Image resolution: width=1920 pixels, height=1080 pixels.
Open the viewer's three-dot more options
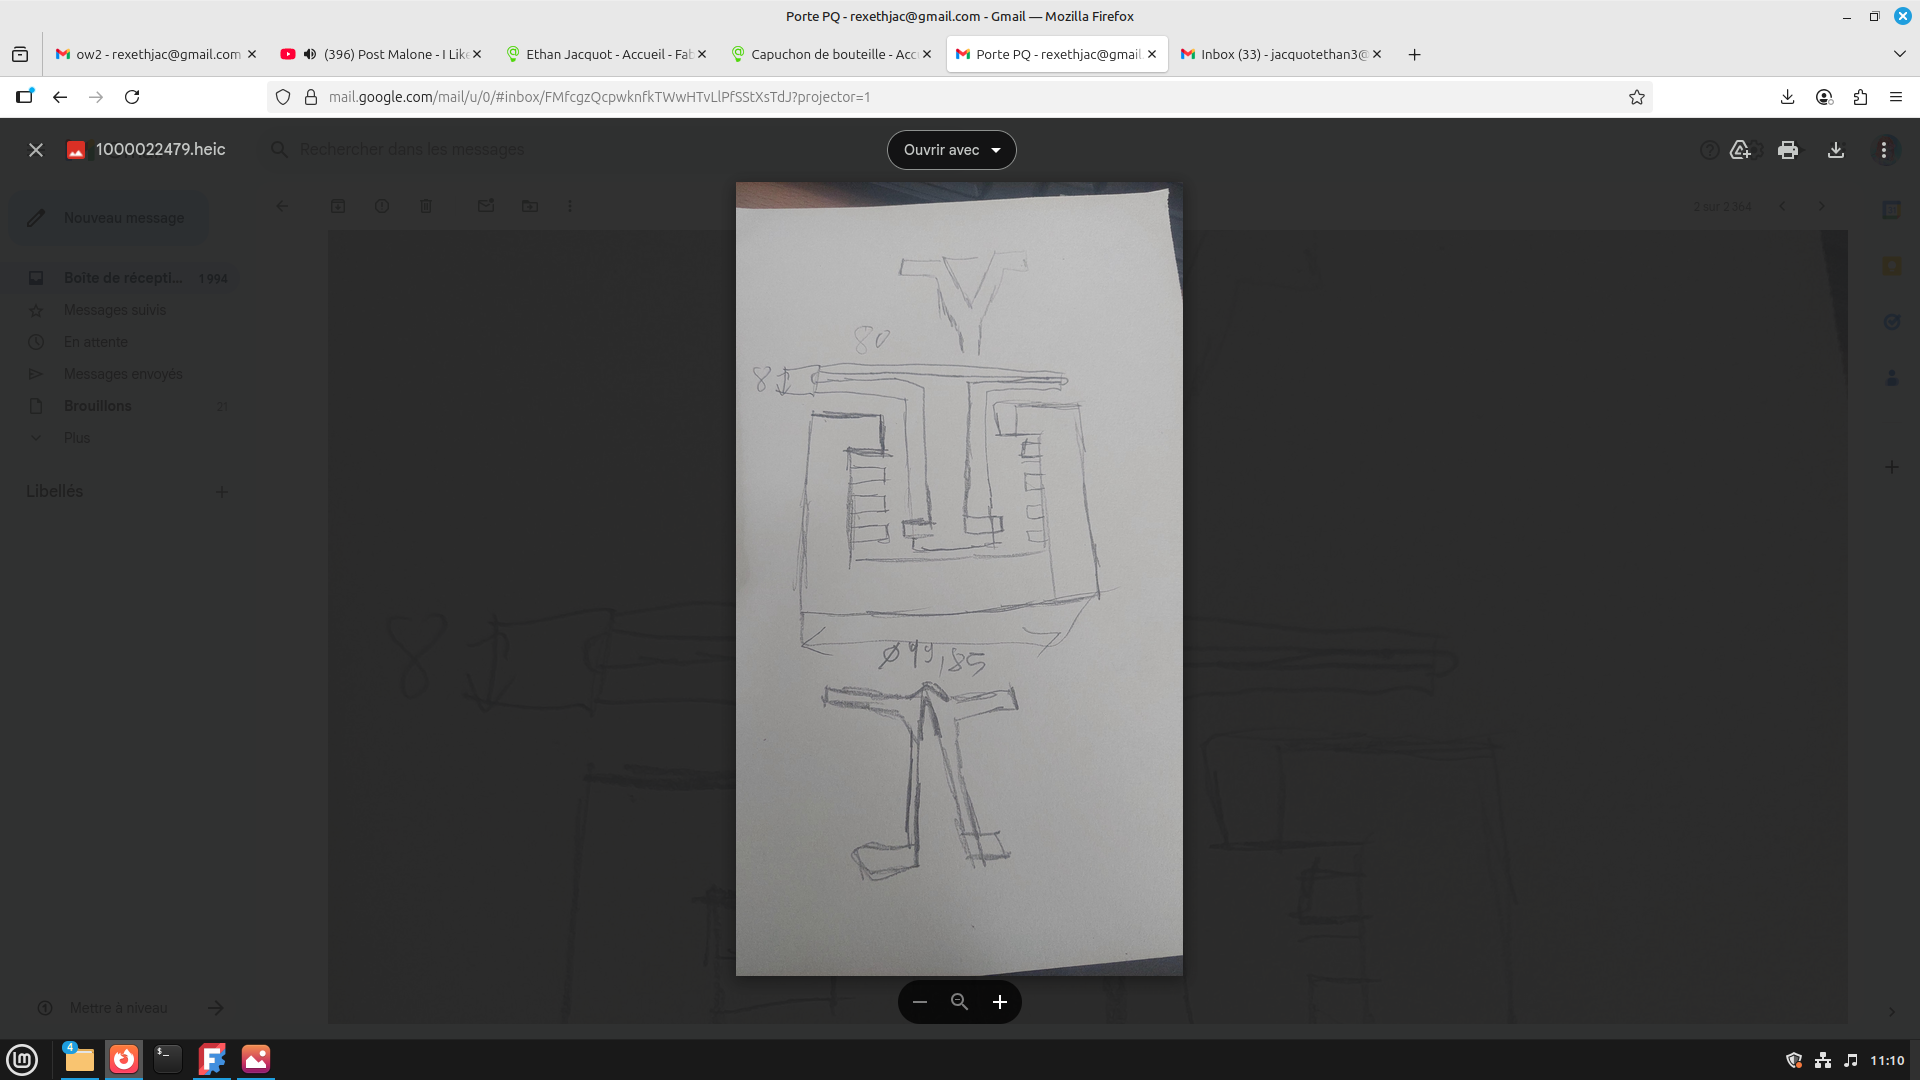point(1884,150)
